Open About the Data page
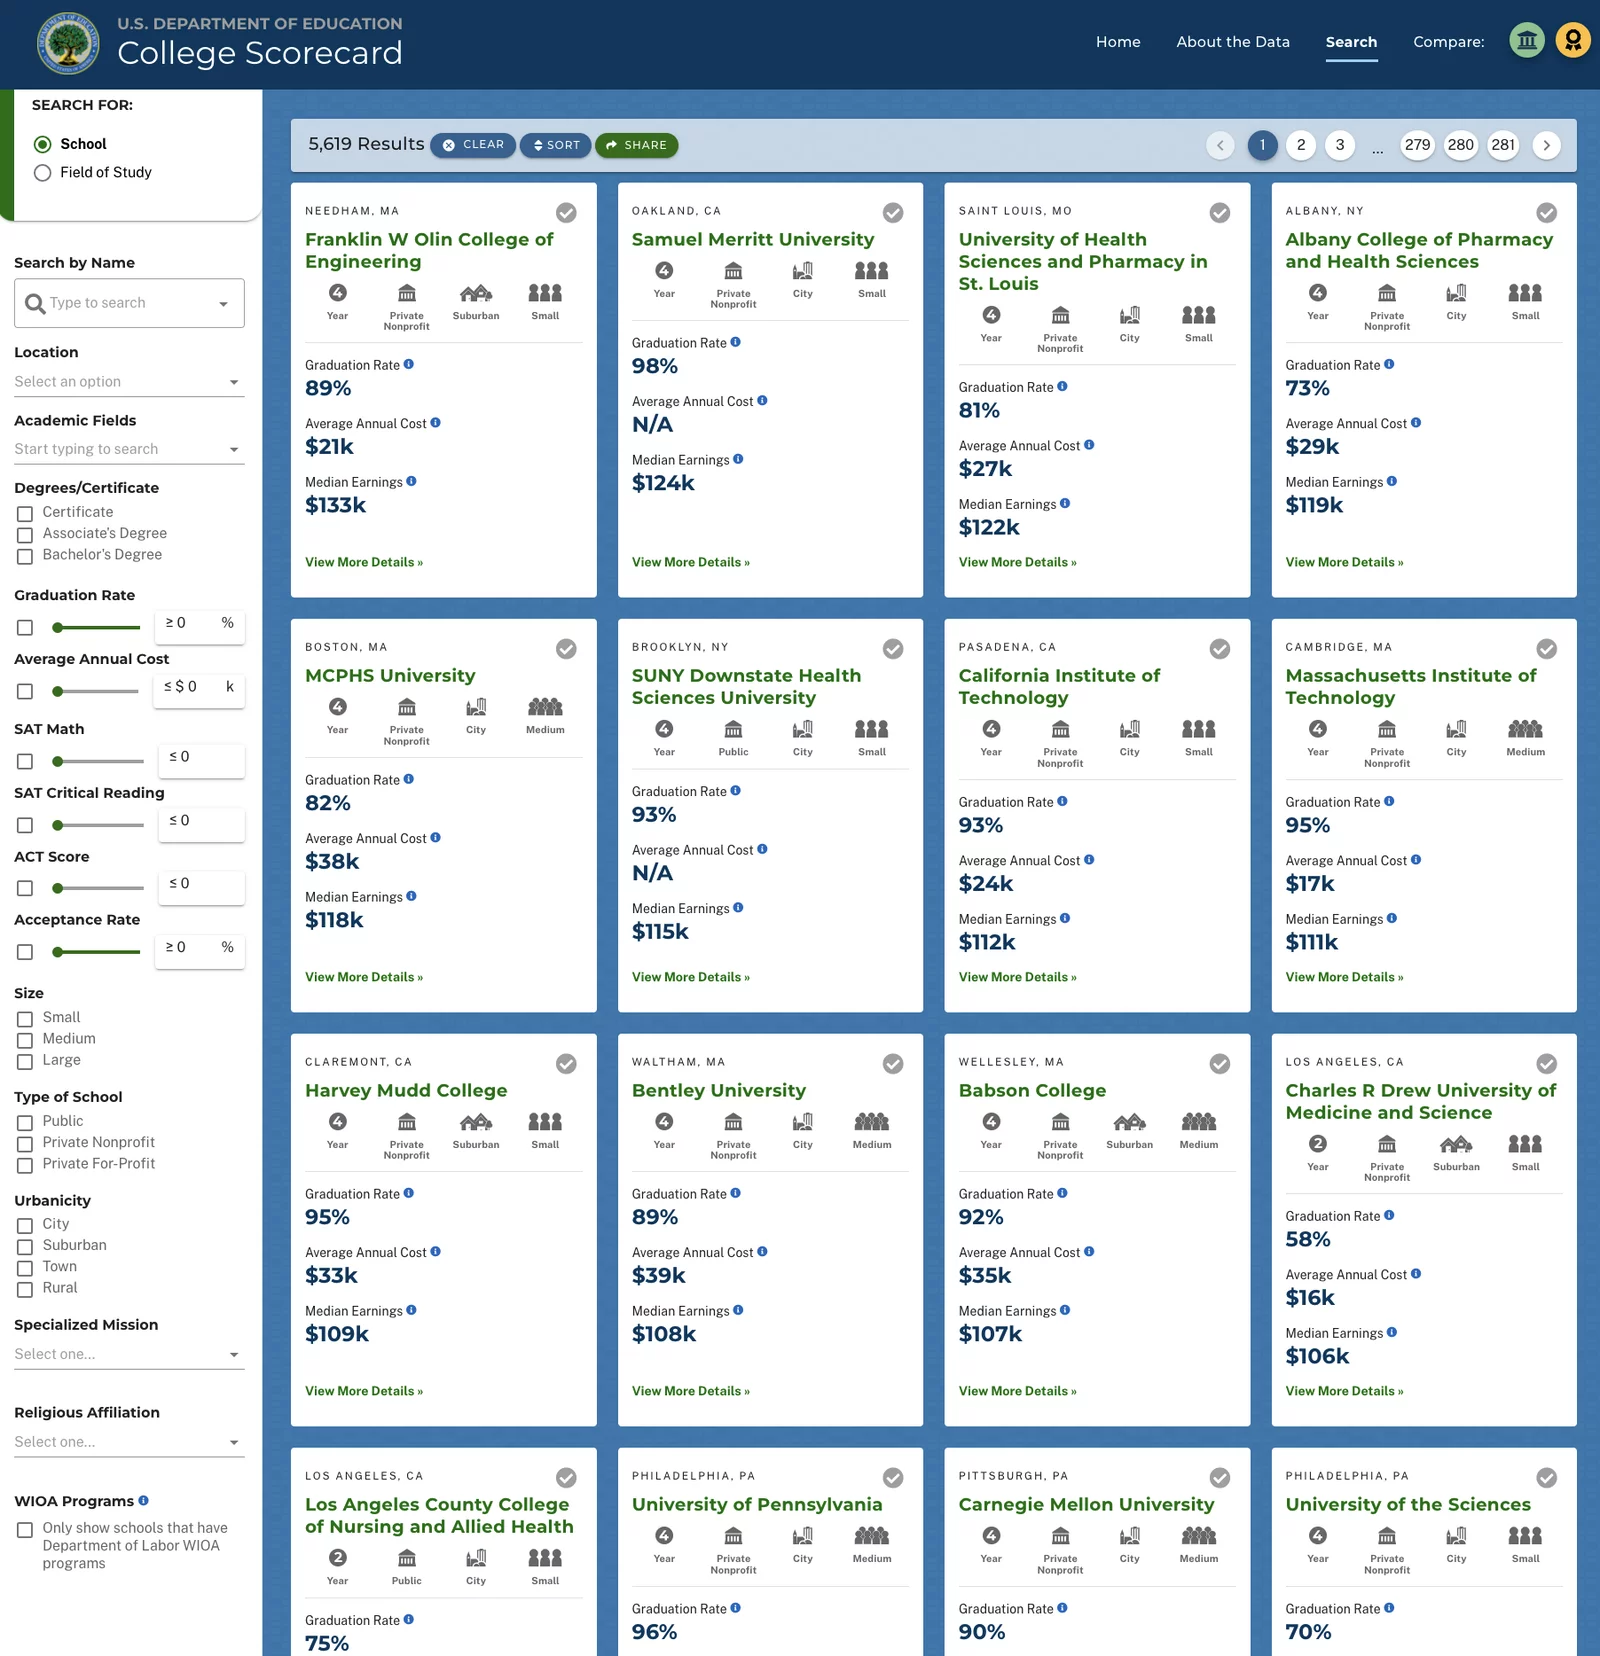 [1233, 42]
